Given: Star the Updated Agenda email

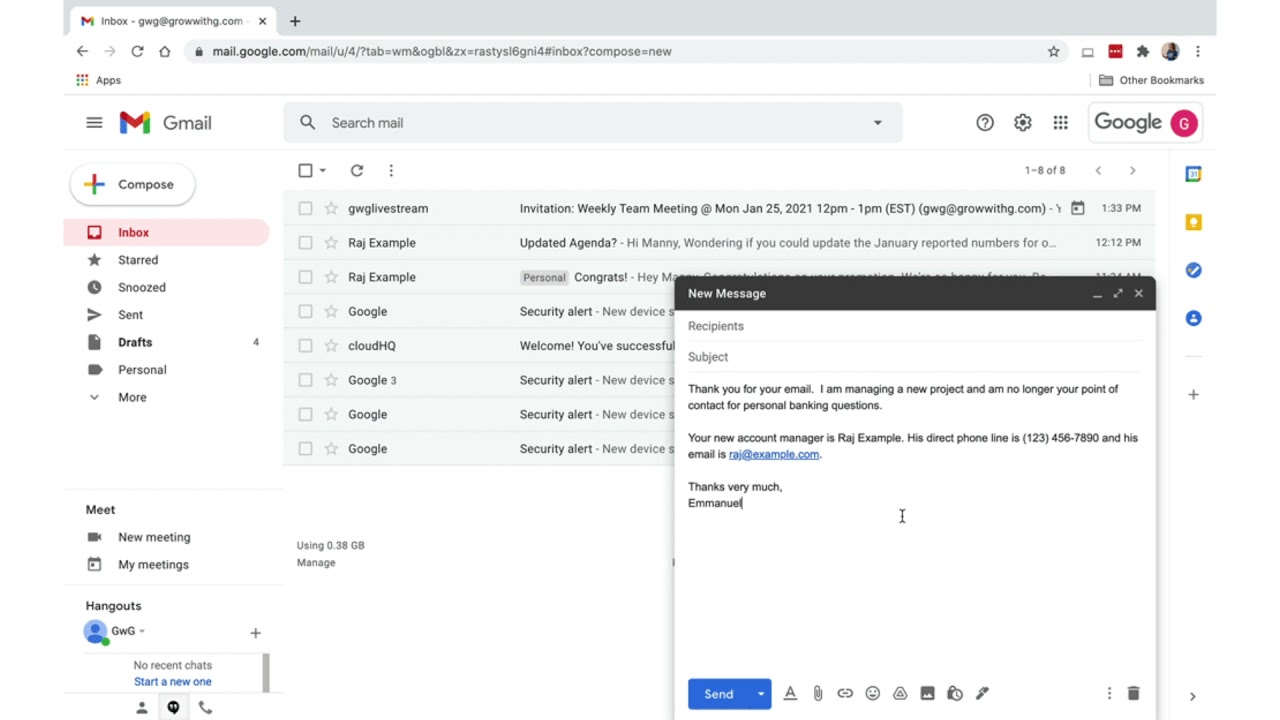Looking at the screenshot, I should pos(331,242).
